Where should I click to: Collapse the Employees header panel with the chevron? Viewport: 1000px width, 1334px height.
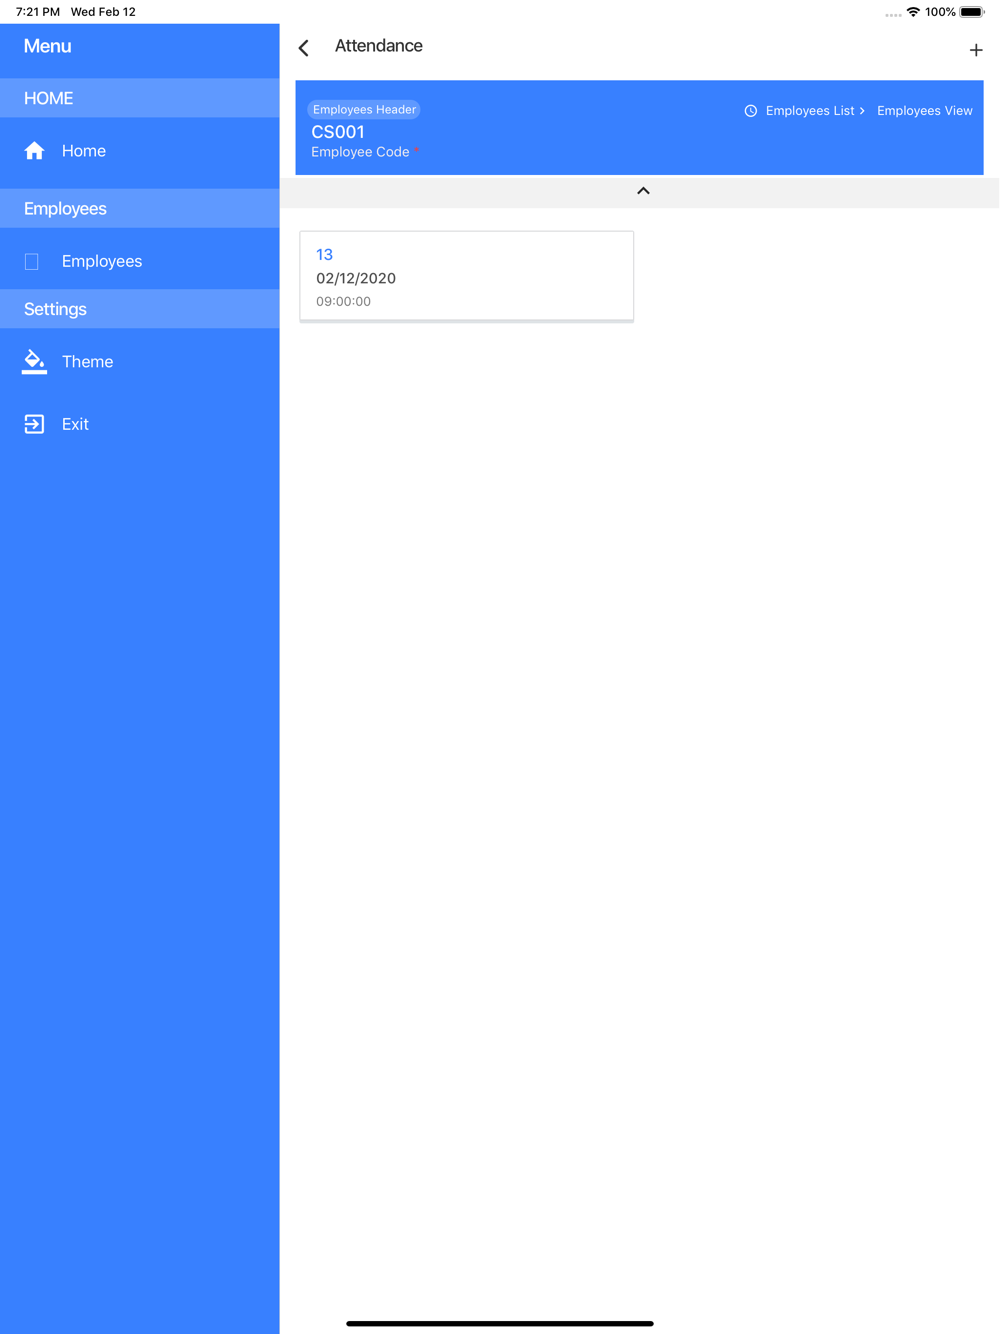pos(643,191)
